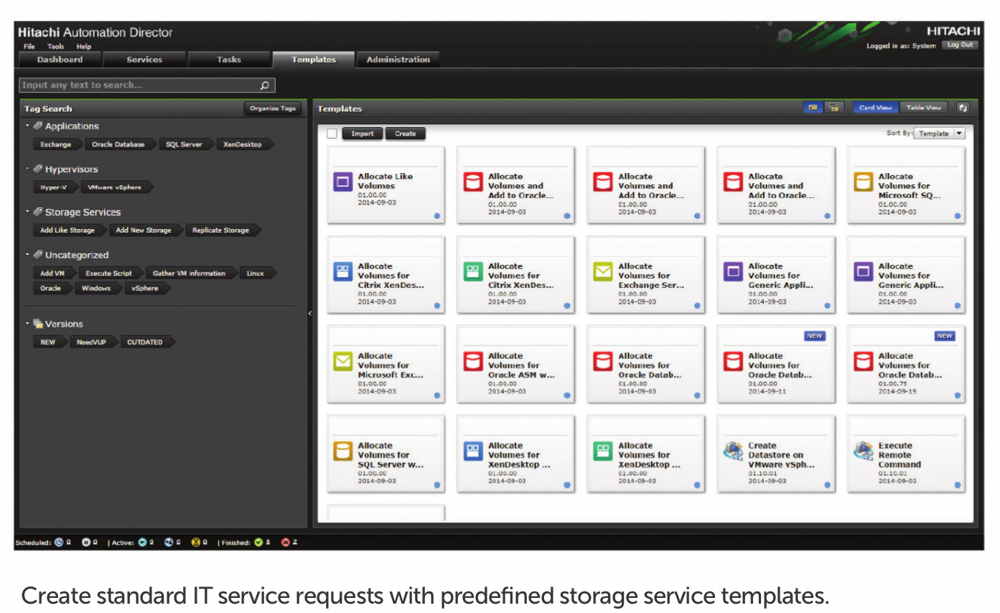1000x613 pixels.
Task: Click blue icon on the XenDesktop card
Action: pyautogui.click(x=473, y=451)
